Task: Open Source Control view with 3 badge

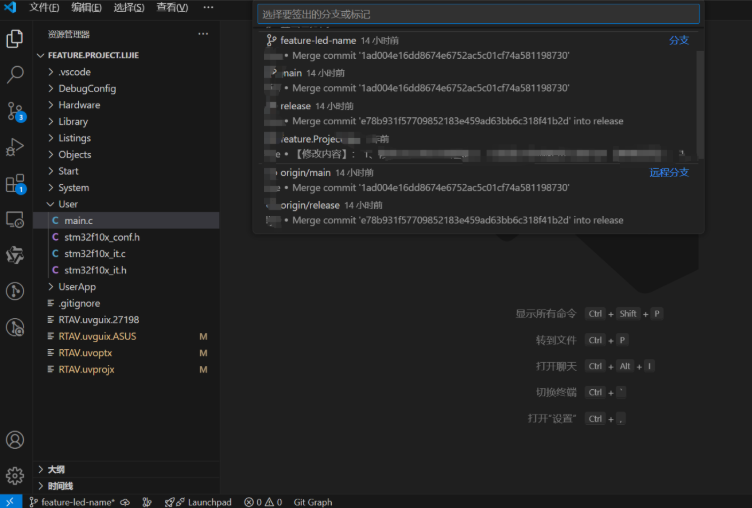Action: point(14,111)
